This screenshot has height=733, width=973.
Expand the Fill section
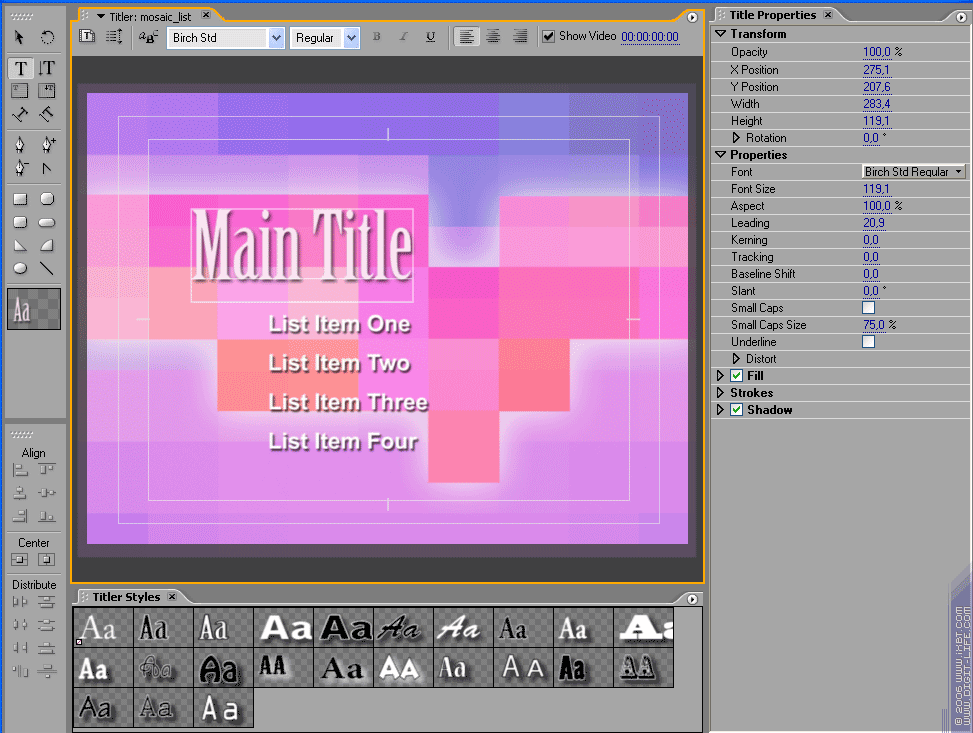720,375
